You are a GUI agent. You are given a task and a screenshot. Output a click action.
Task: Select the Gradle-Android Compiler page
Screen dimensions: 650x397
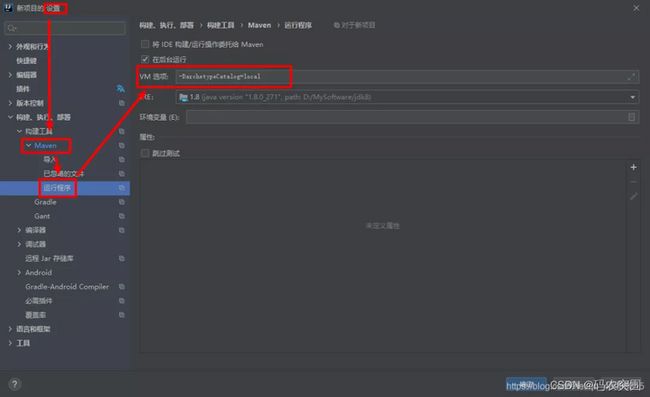67,286
